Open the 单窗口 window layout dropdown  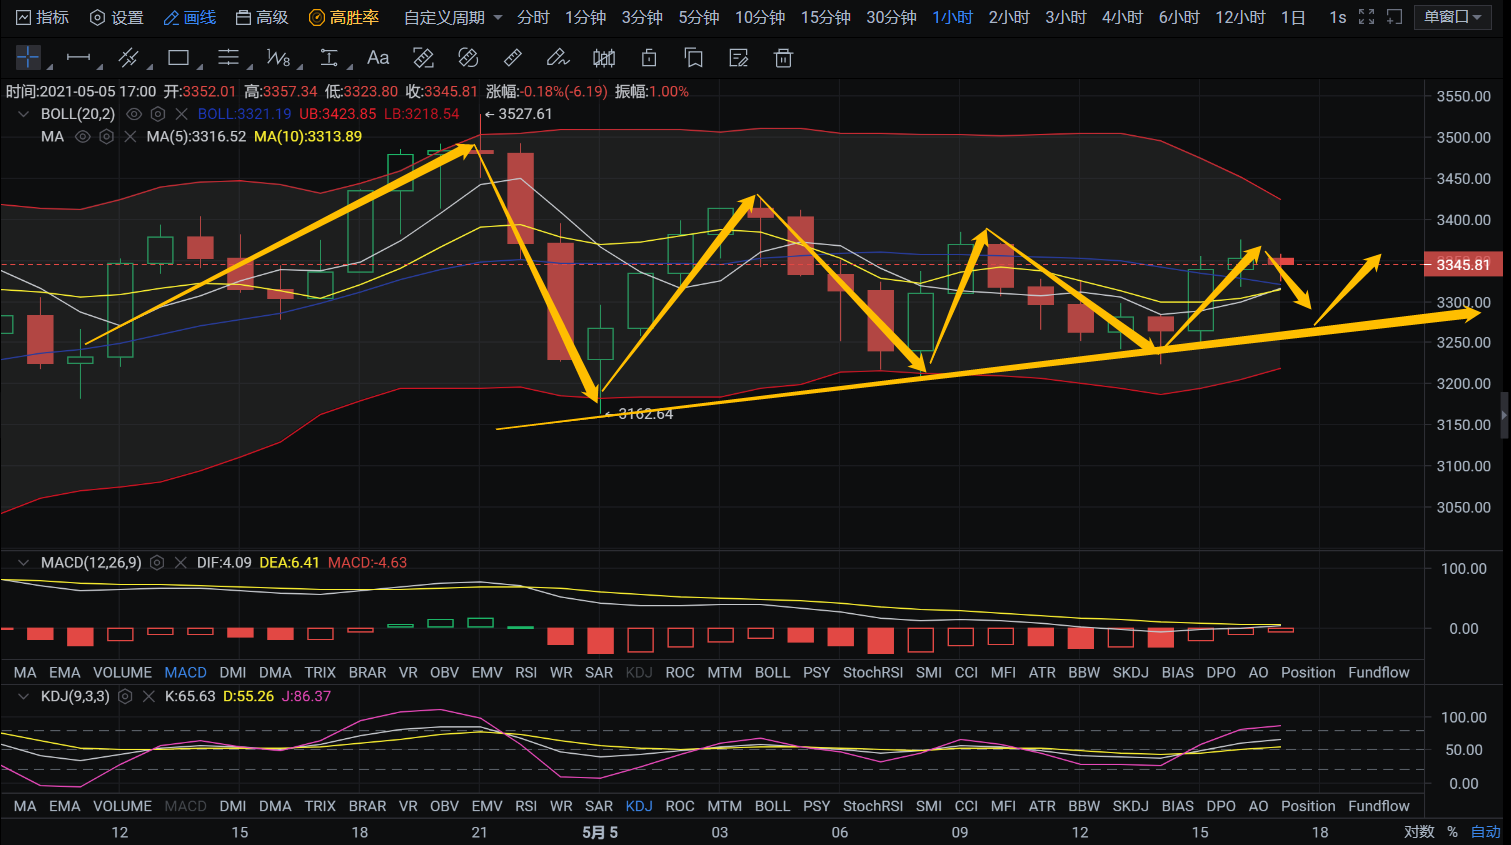(x=1452, y=17)
